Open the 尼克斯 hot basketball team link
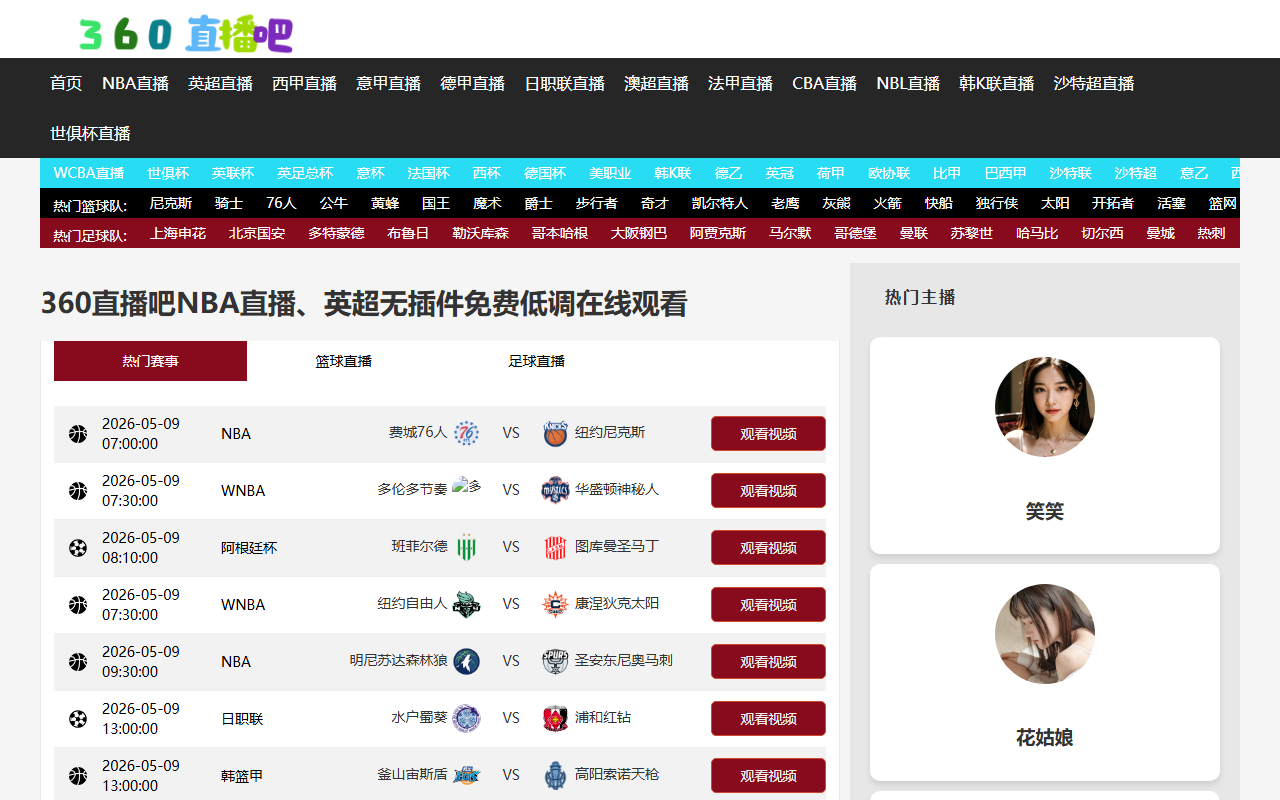 [x=171, y=203]
